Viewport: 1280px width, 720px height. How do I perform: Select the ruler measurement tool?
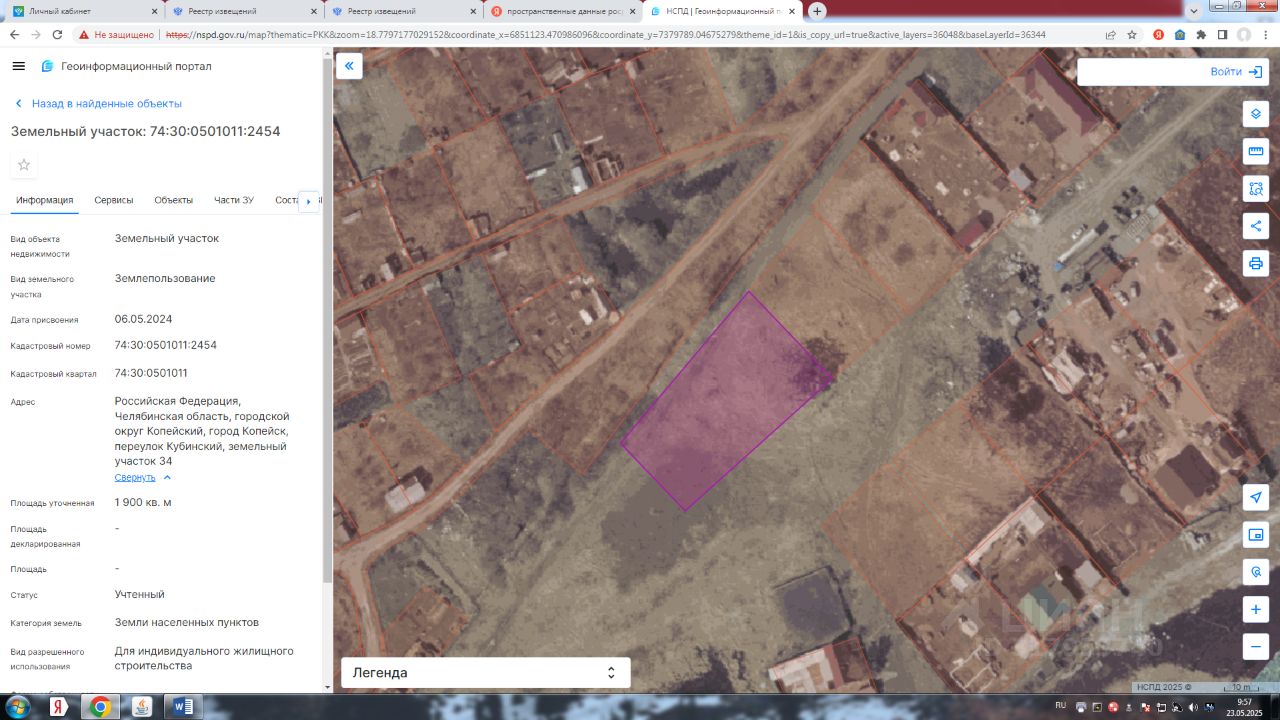[x=1256, y=151]
